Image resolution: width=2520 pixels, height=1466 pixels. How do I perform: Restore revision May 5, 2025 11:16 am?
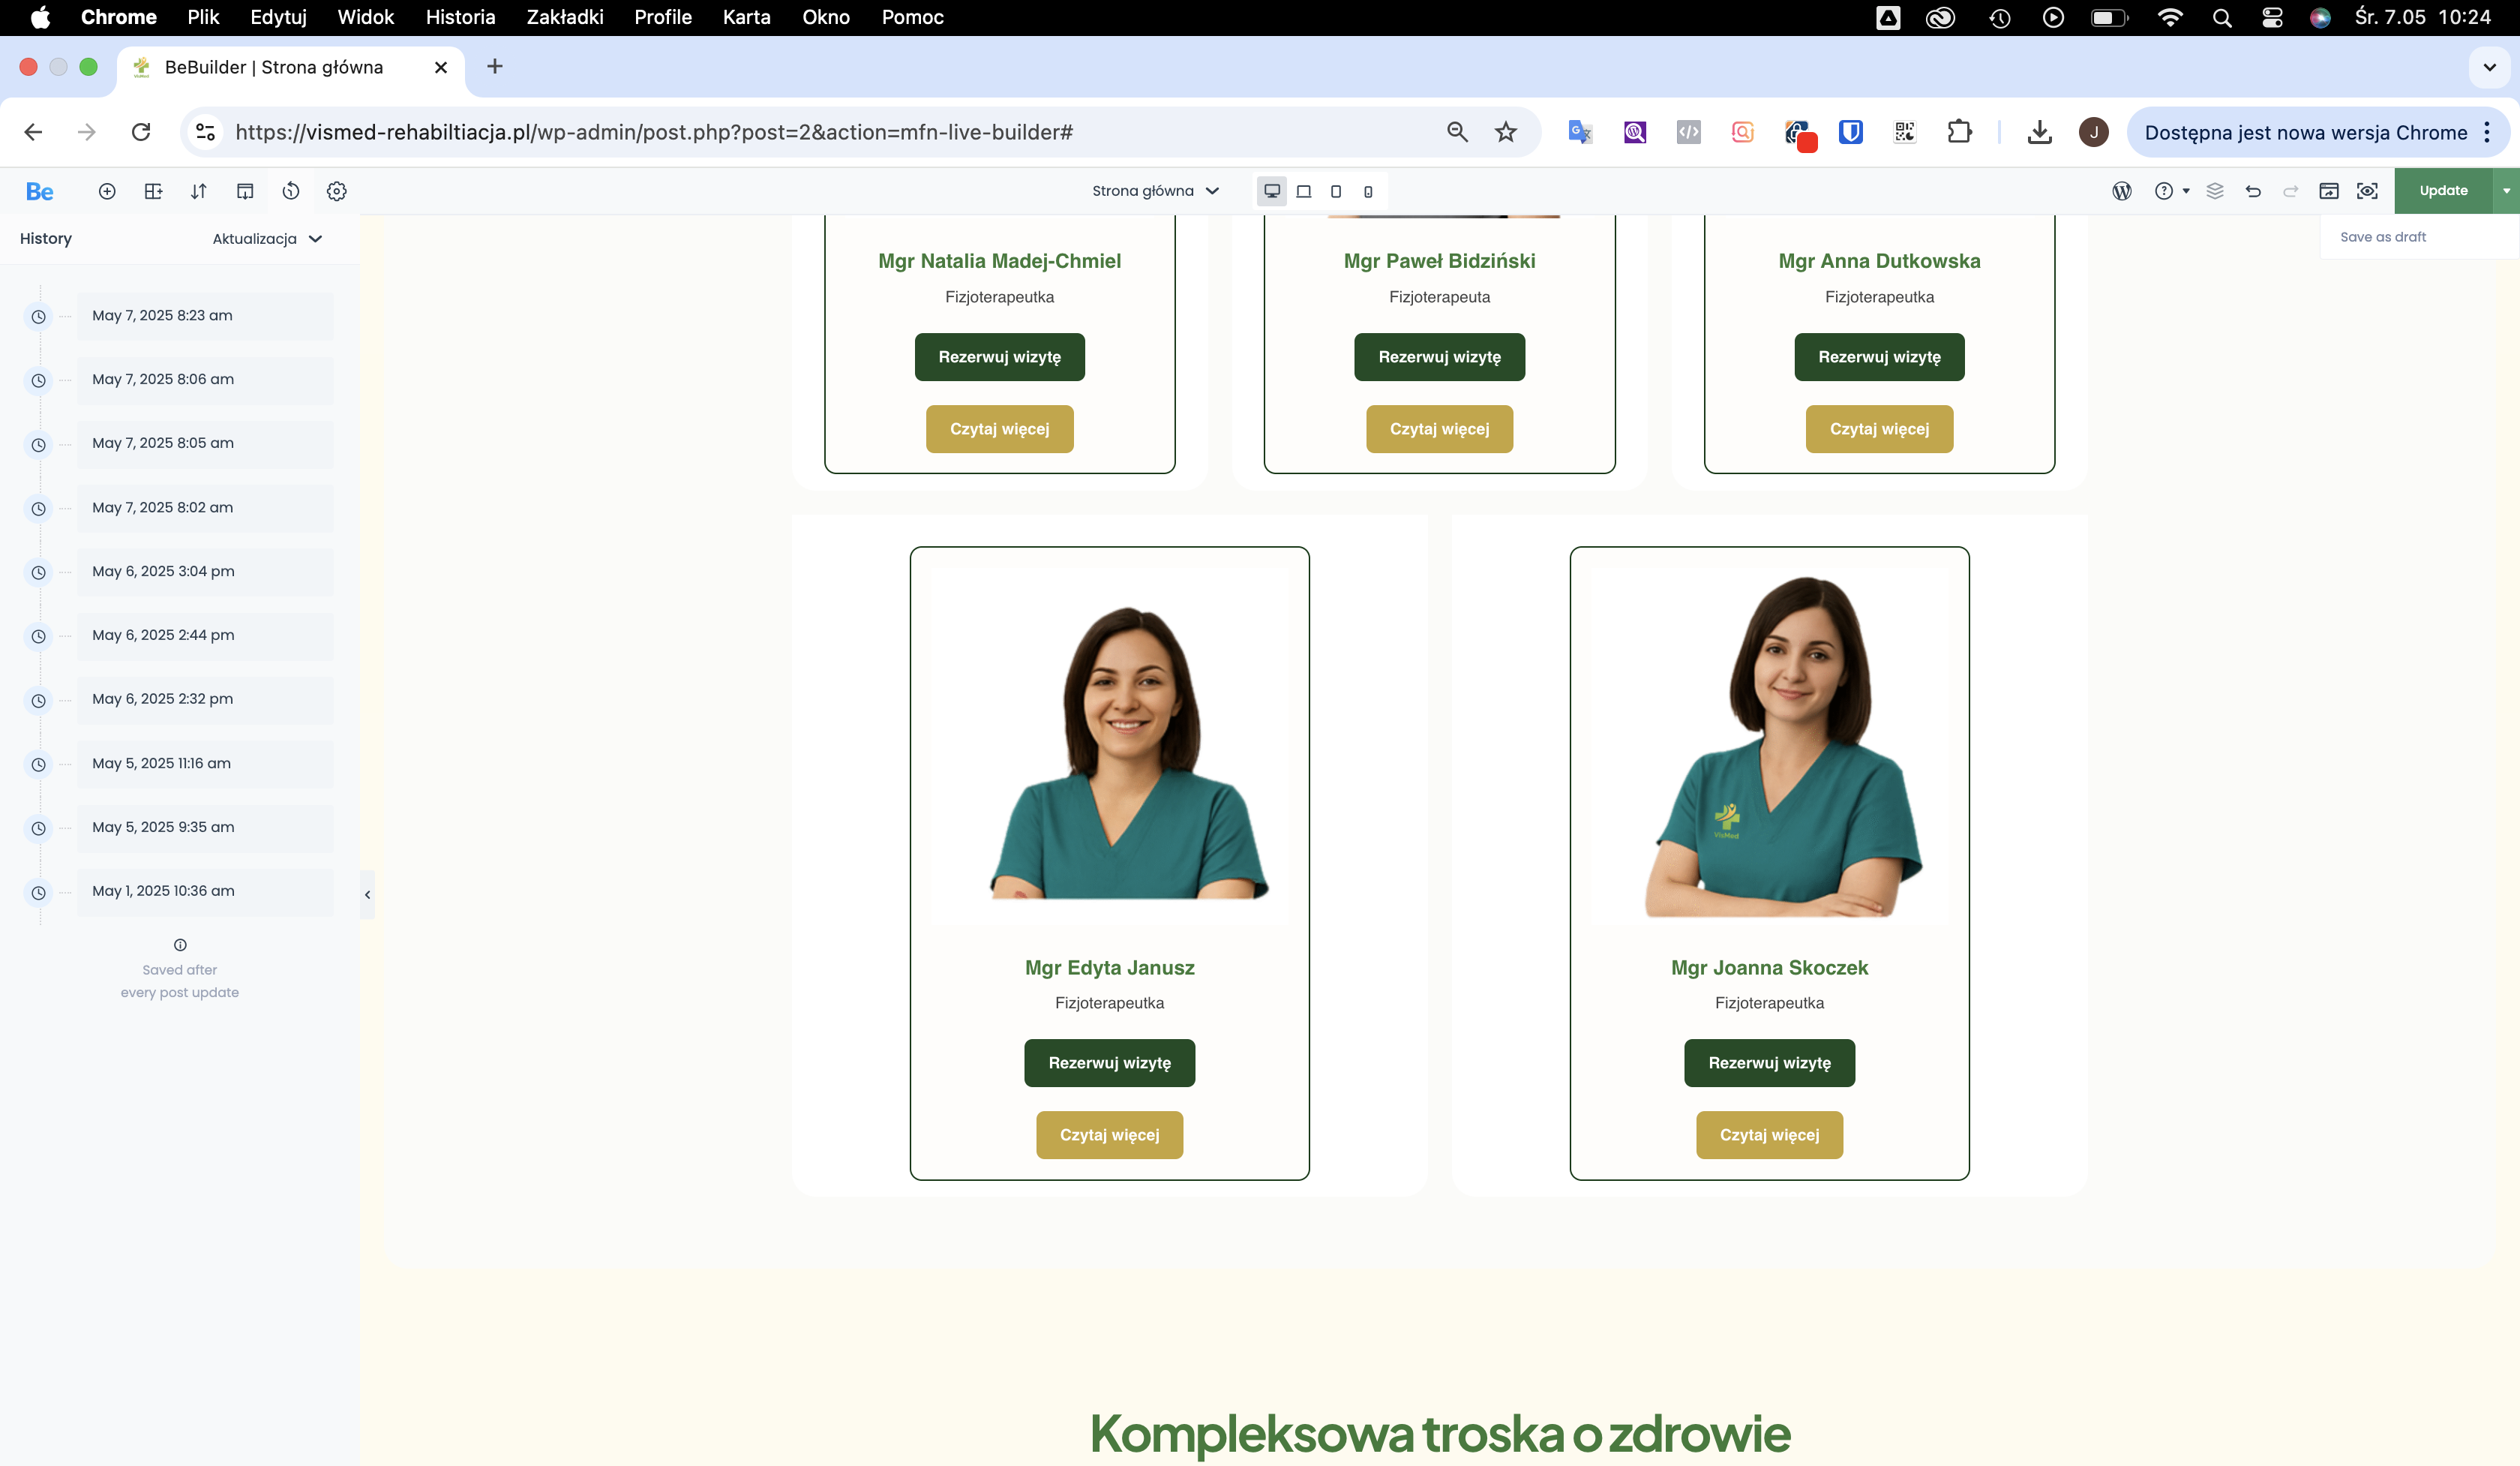[205, 764]
